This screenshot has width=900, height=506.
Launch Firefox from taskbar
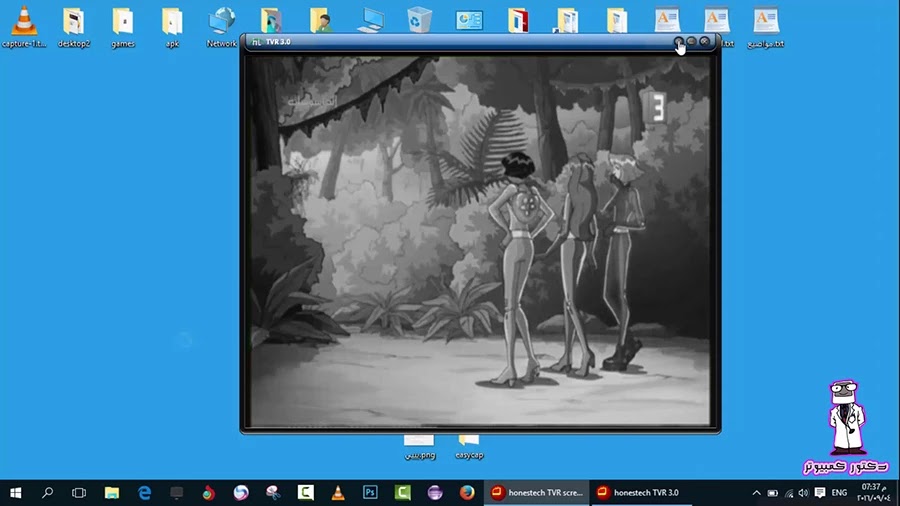tap(467, 493)
